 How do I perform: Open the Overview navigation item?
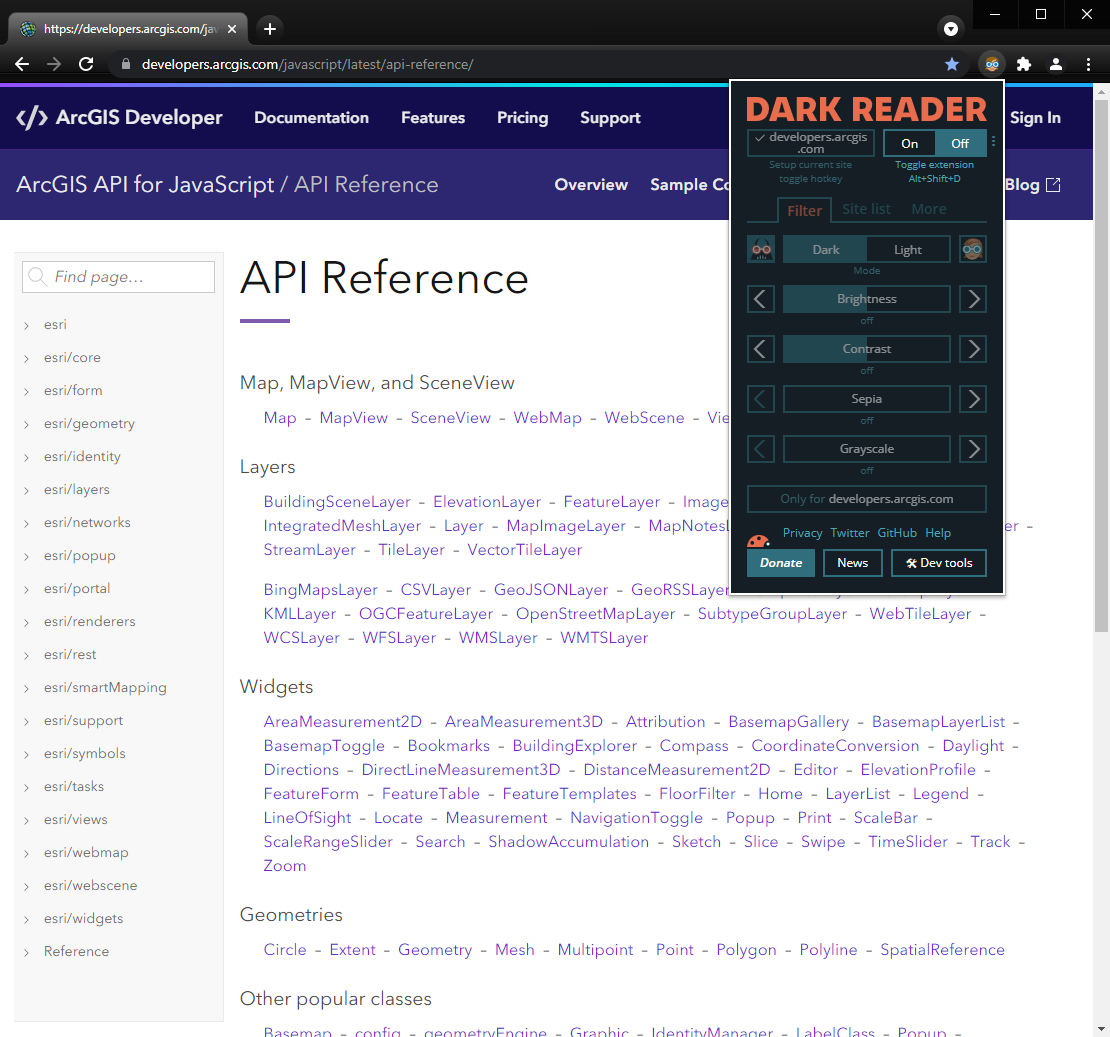tap(591, 185)
